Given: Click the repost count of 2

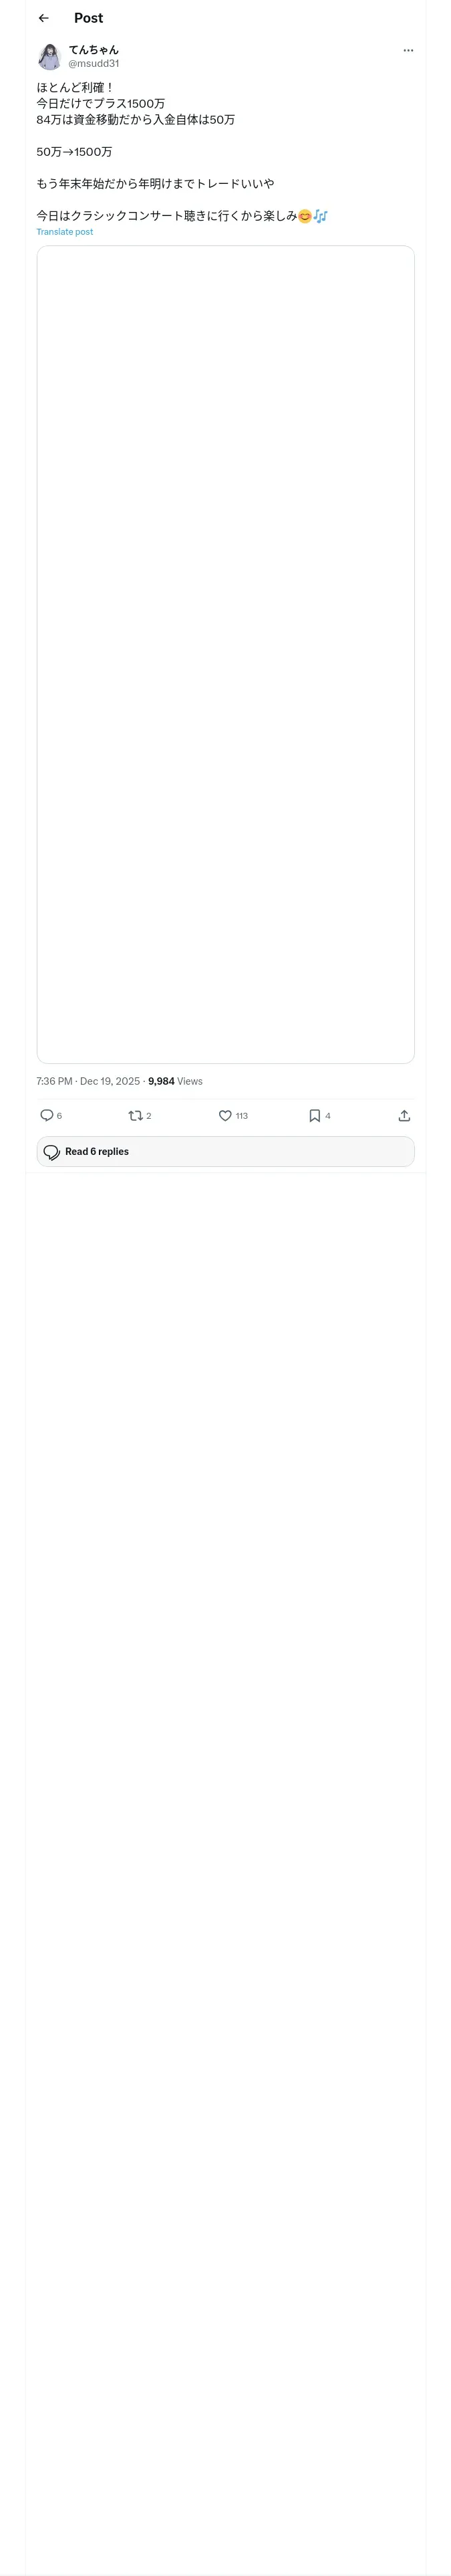Looking at the screenshot, I should coord(149,1116).
